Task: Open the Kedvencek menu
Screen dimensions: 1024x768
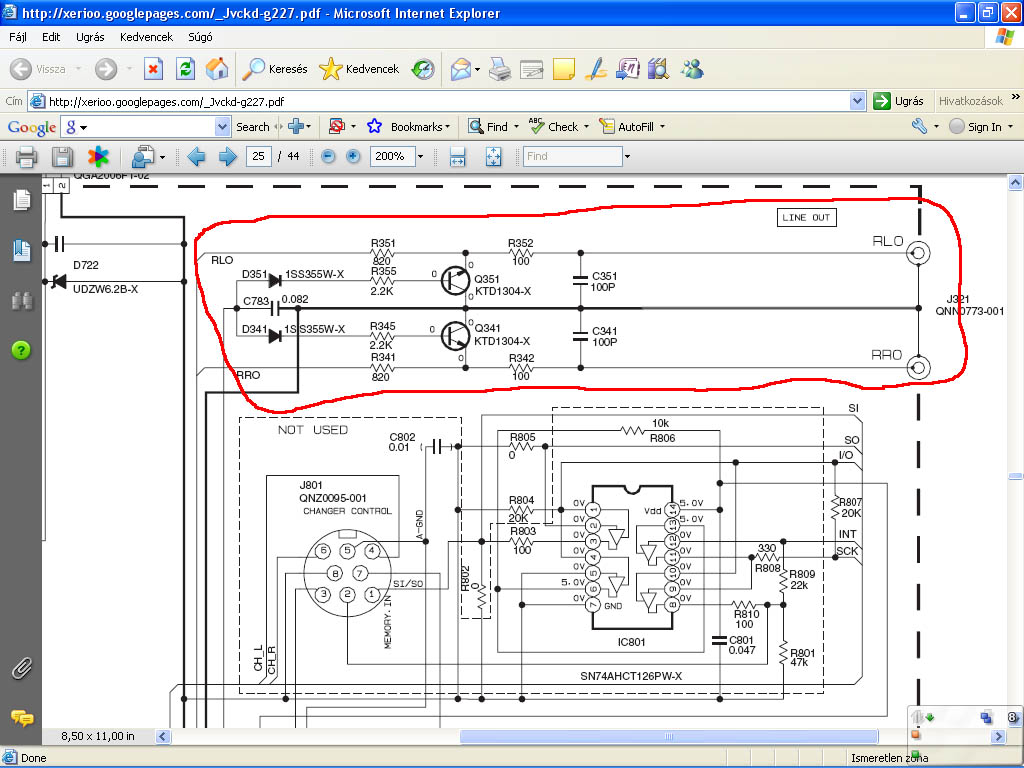Action: pyautogui.click(x=146, y=37)
